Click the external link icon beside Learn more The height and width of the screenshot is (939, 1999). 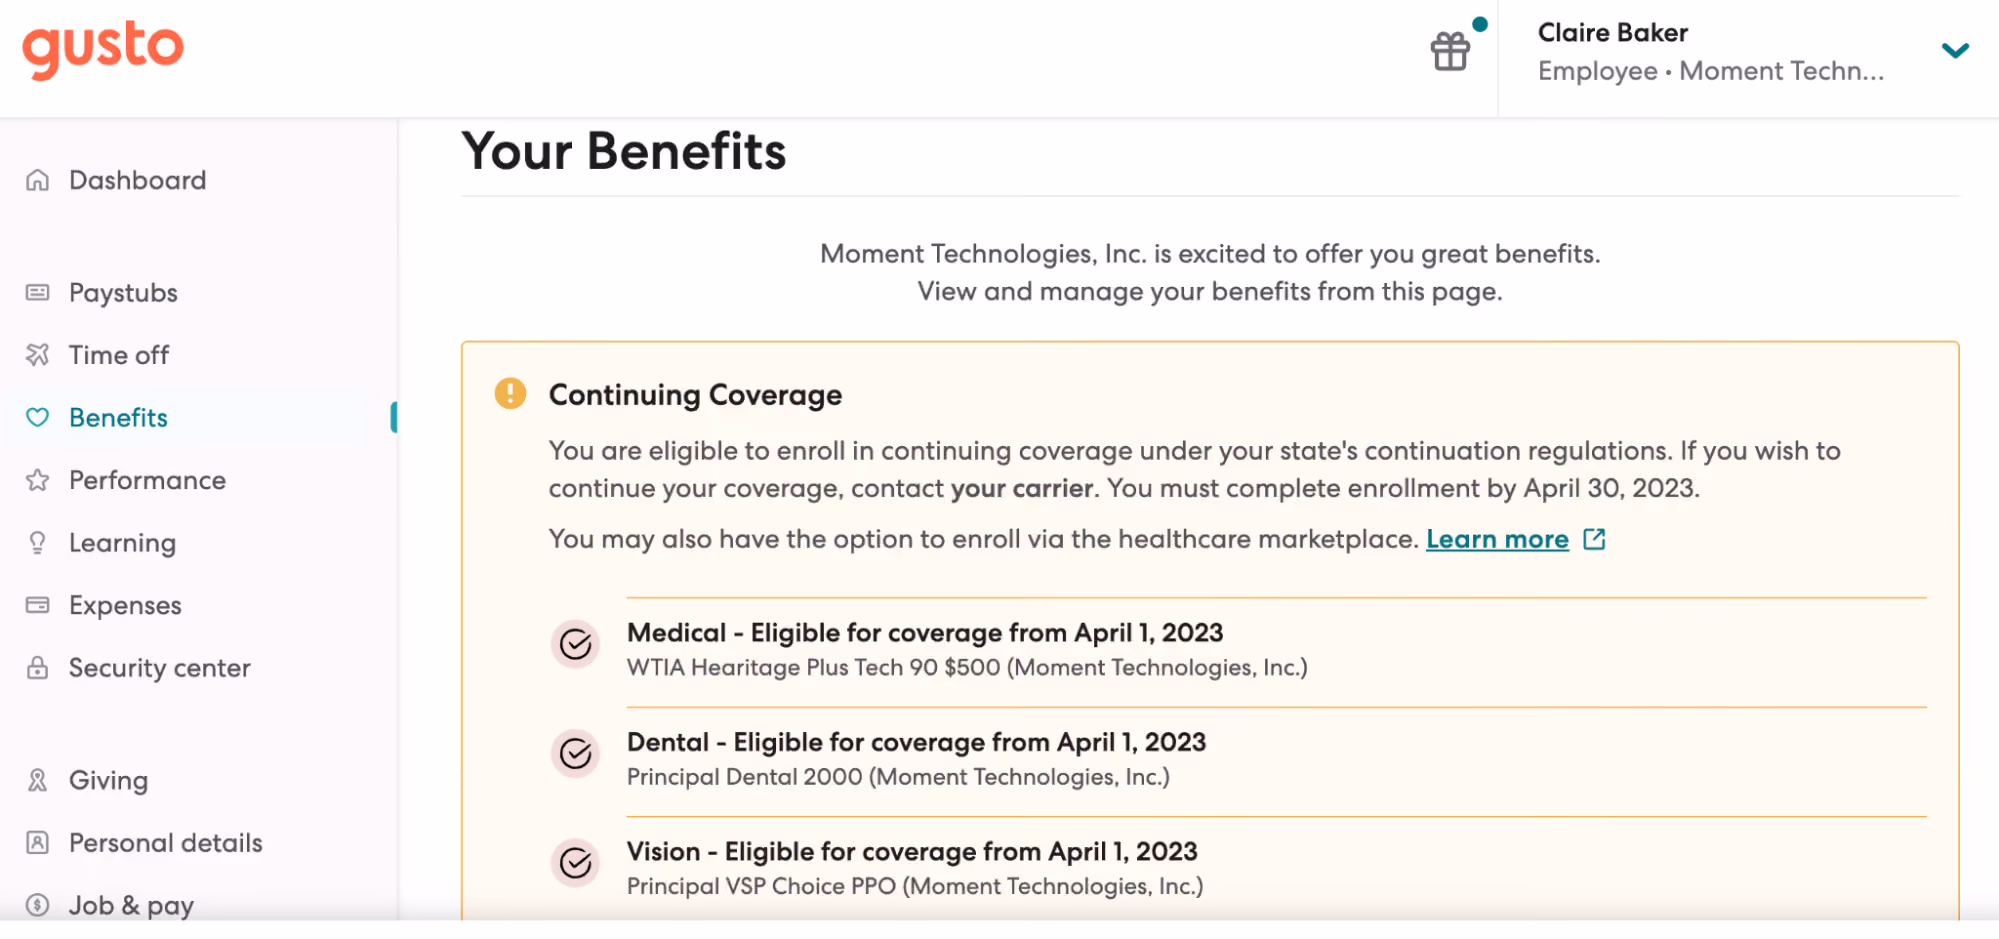point(1594,539)
